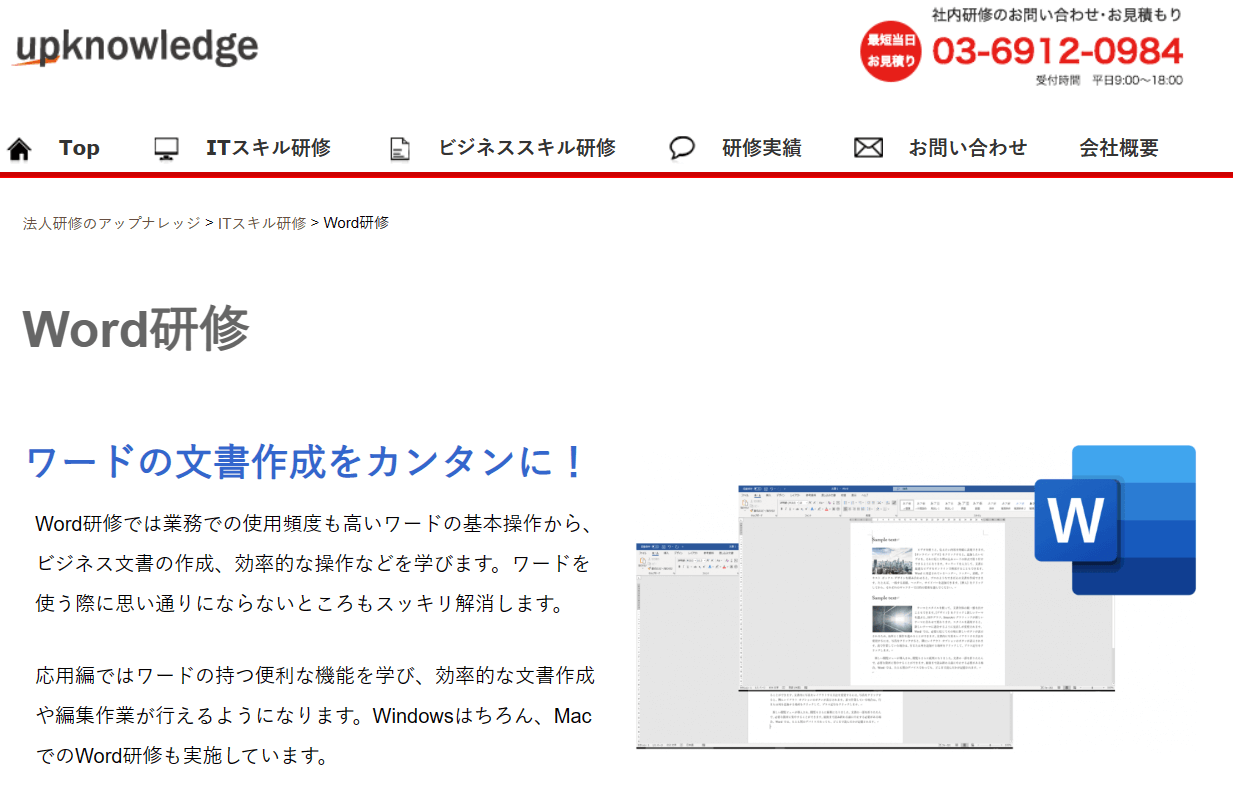Open the 会社概要 menu item

click(x=1119, y=148)
